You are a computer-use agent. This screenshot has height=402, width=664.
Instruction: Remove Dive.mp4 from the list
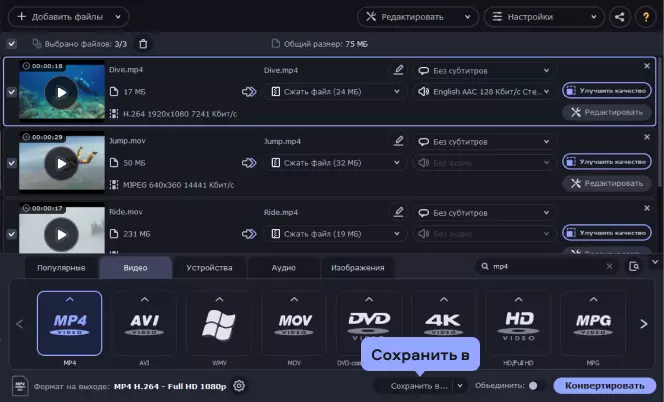[x=647, y=66]
